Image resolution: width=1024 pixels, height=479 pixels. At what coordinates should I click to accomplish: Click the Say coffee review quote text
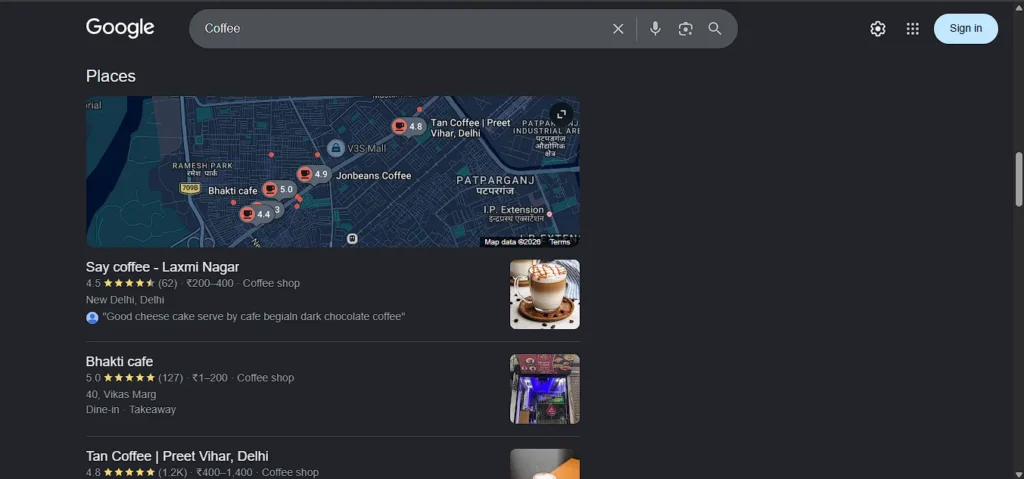[x=254, y=317]
